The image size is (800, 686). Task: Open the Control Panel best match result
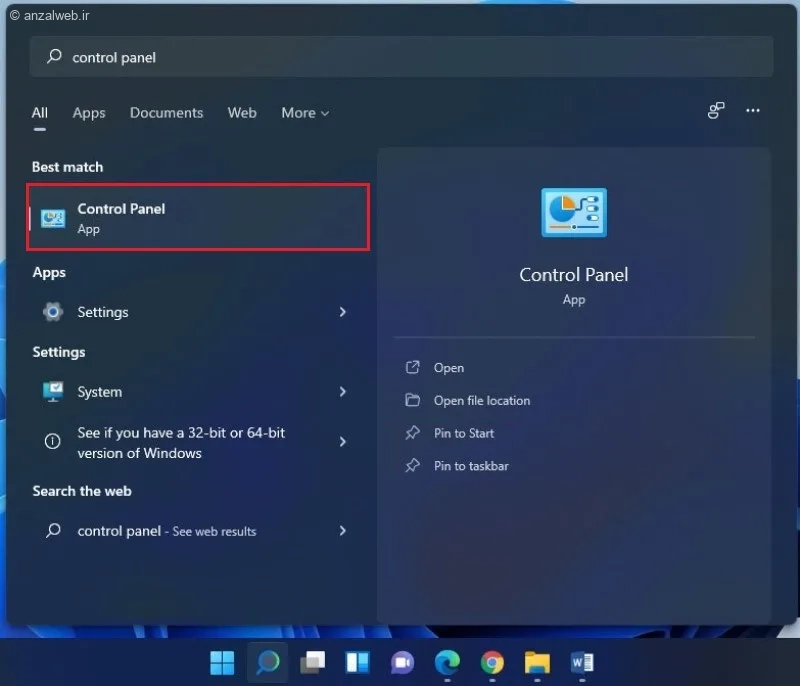coord(198,217)
